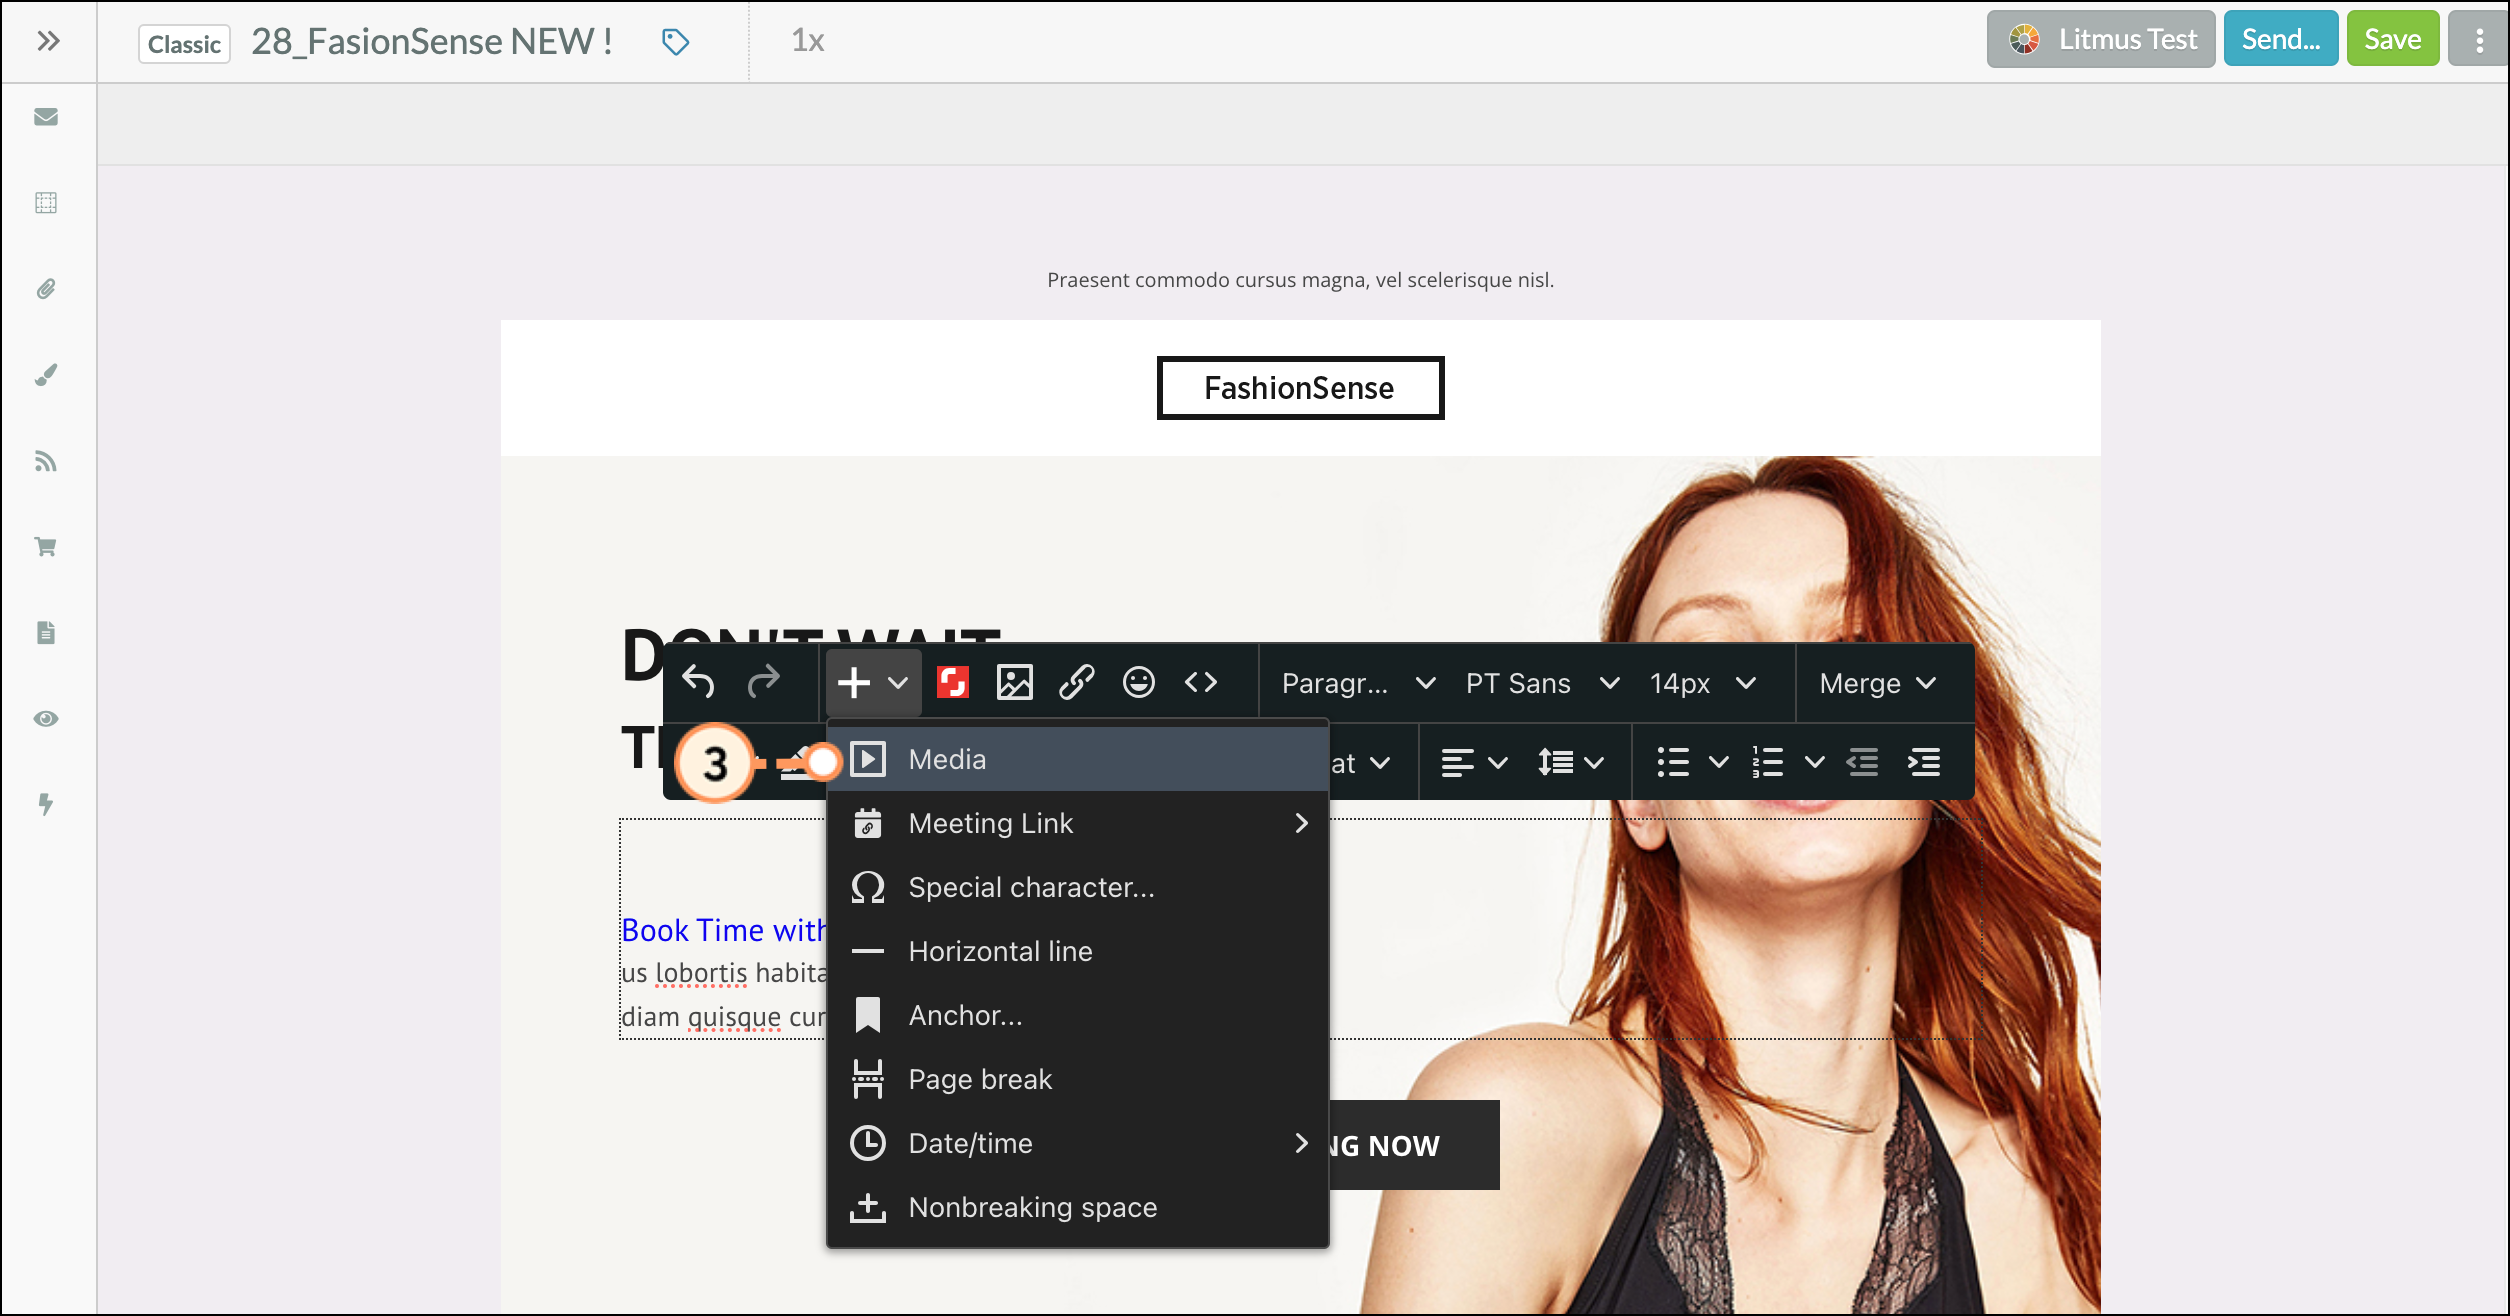Click the numbered list icon
The image size is (2510, 1316).
tap(1767, 763)
